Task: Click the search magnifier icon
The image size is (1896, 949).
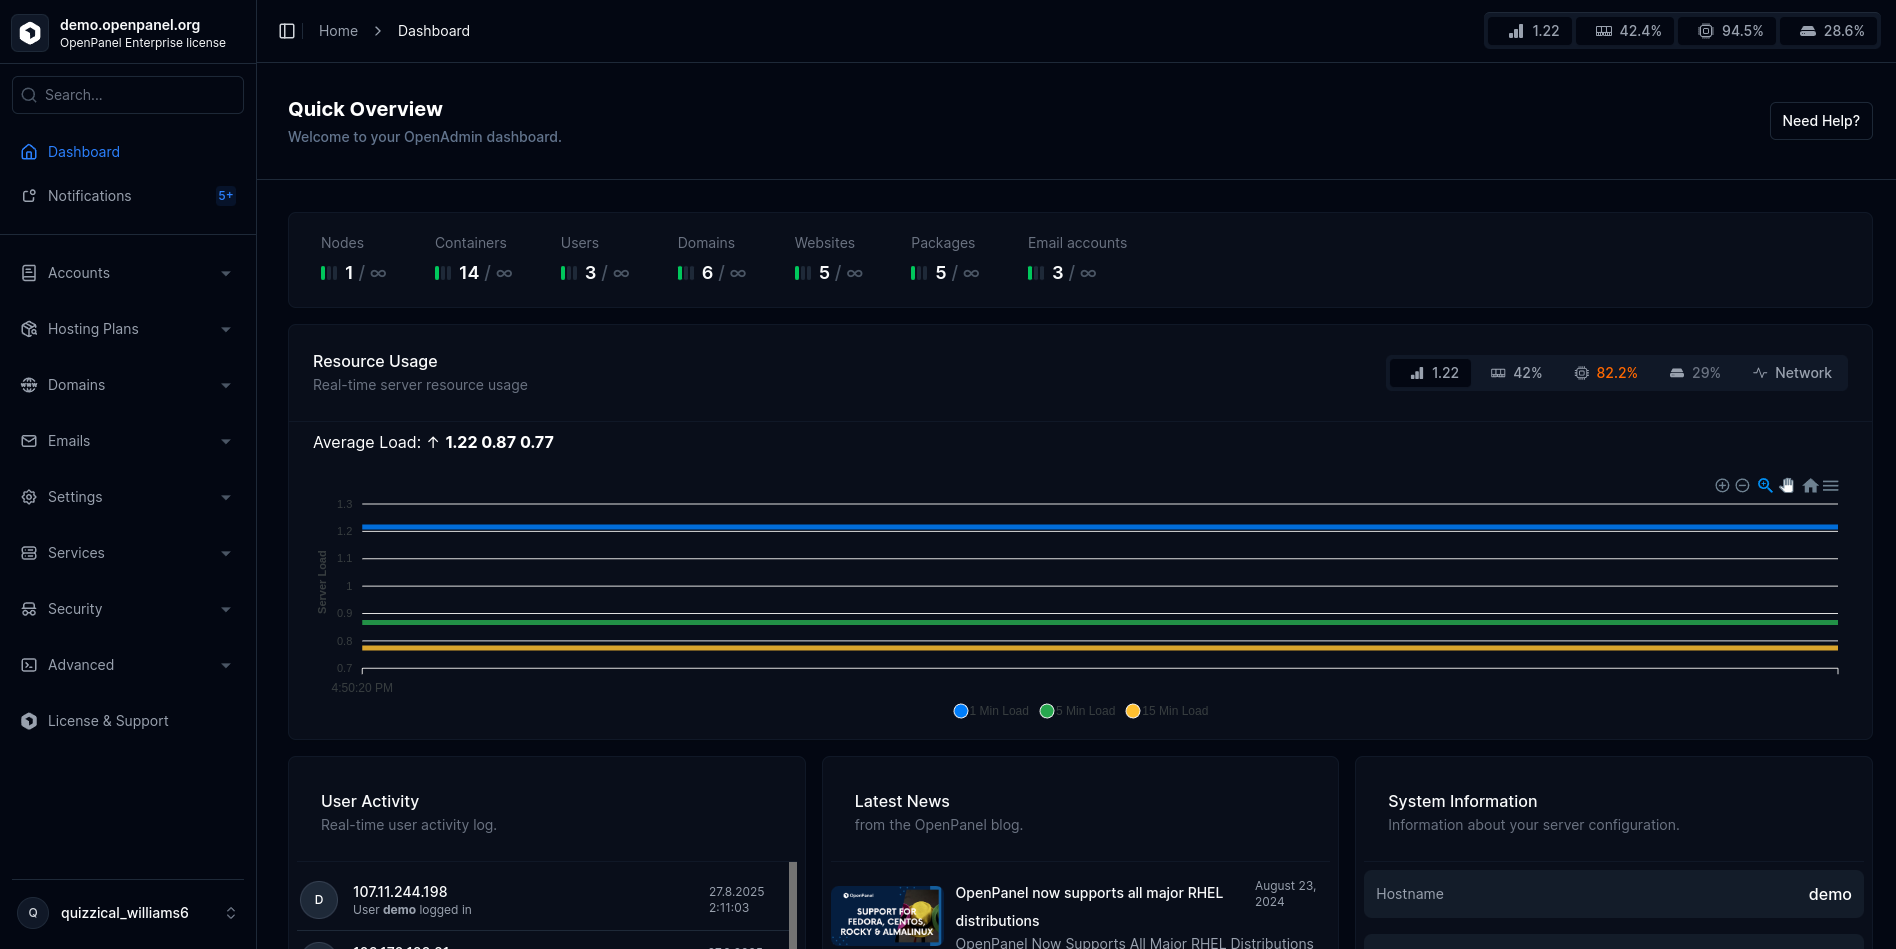Action: (x=29, y=95)
